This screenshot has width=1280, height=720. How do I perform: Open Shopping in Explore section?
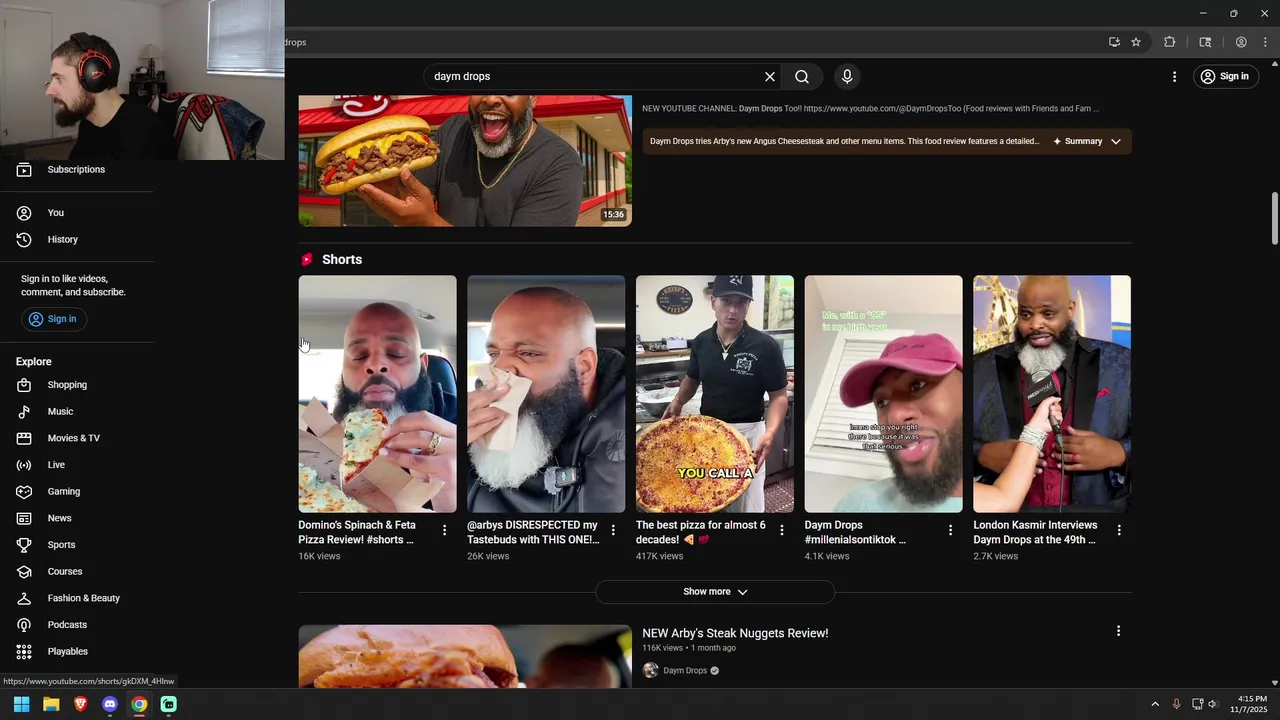(76, 385)
